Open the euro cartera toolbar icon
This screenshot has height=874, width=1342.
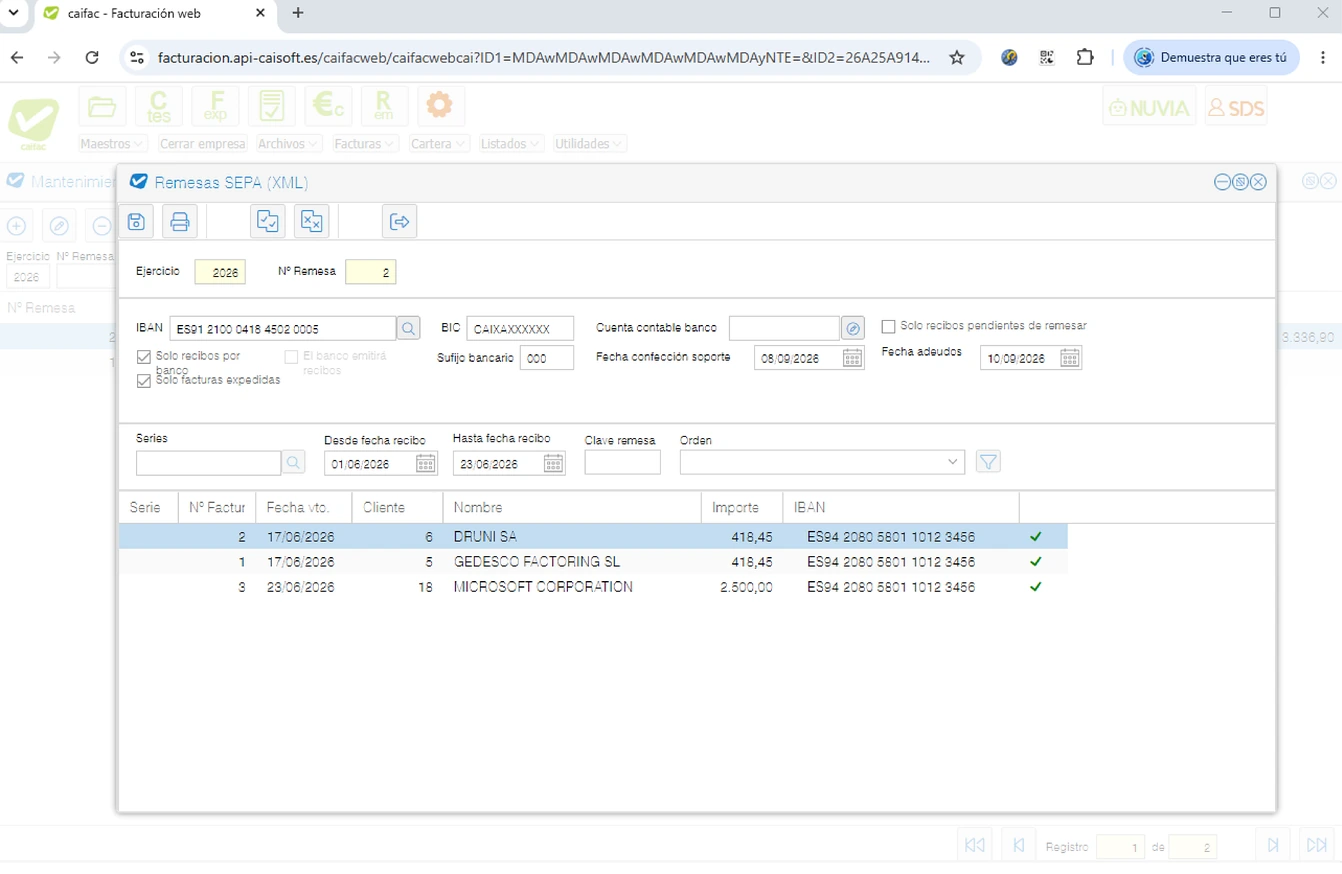click(x=328, y=106)
